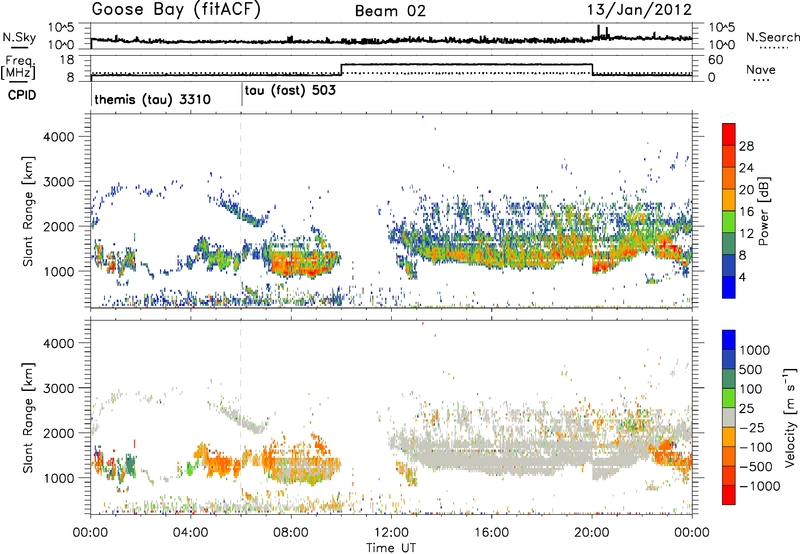
Task: Pick the blue top segment of Velocity color bar
Action: (729, 340)
